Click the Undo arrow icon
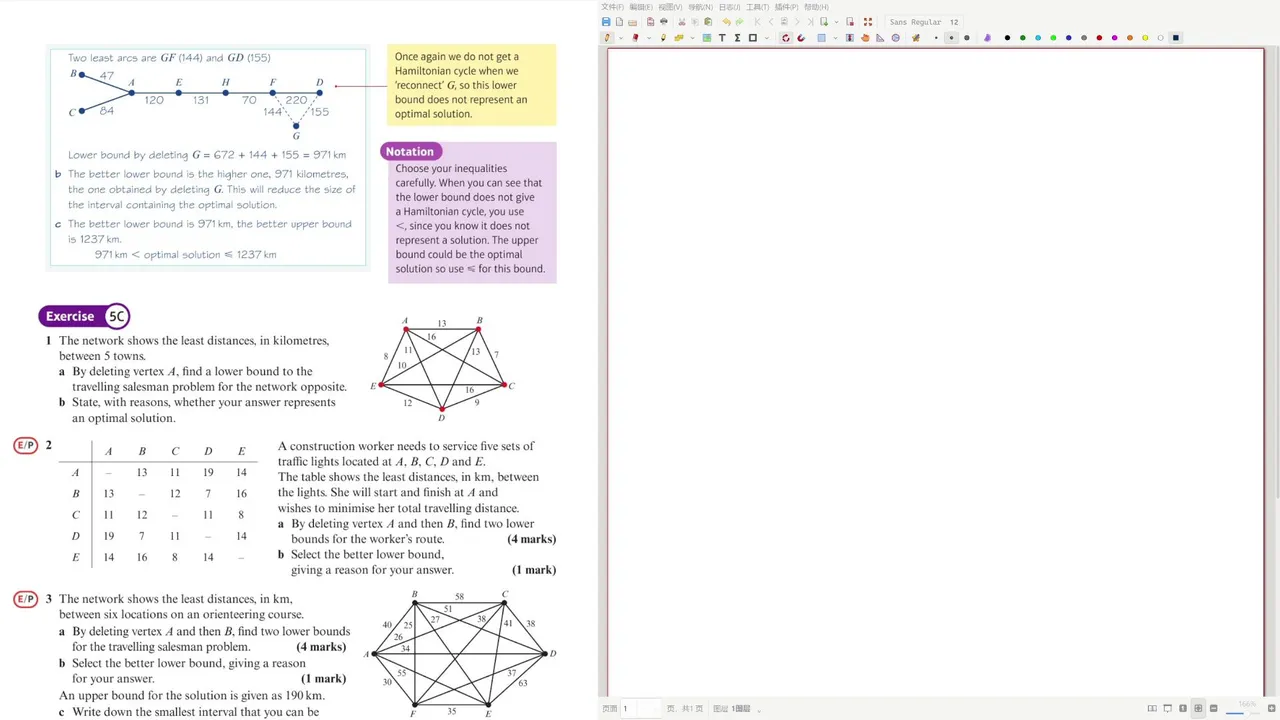 pyautogui.click(x=726, y=21)
